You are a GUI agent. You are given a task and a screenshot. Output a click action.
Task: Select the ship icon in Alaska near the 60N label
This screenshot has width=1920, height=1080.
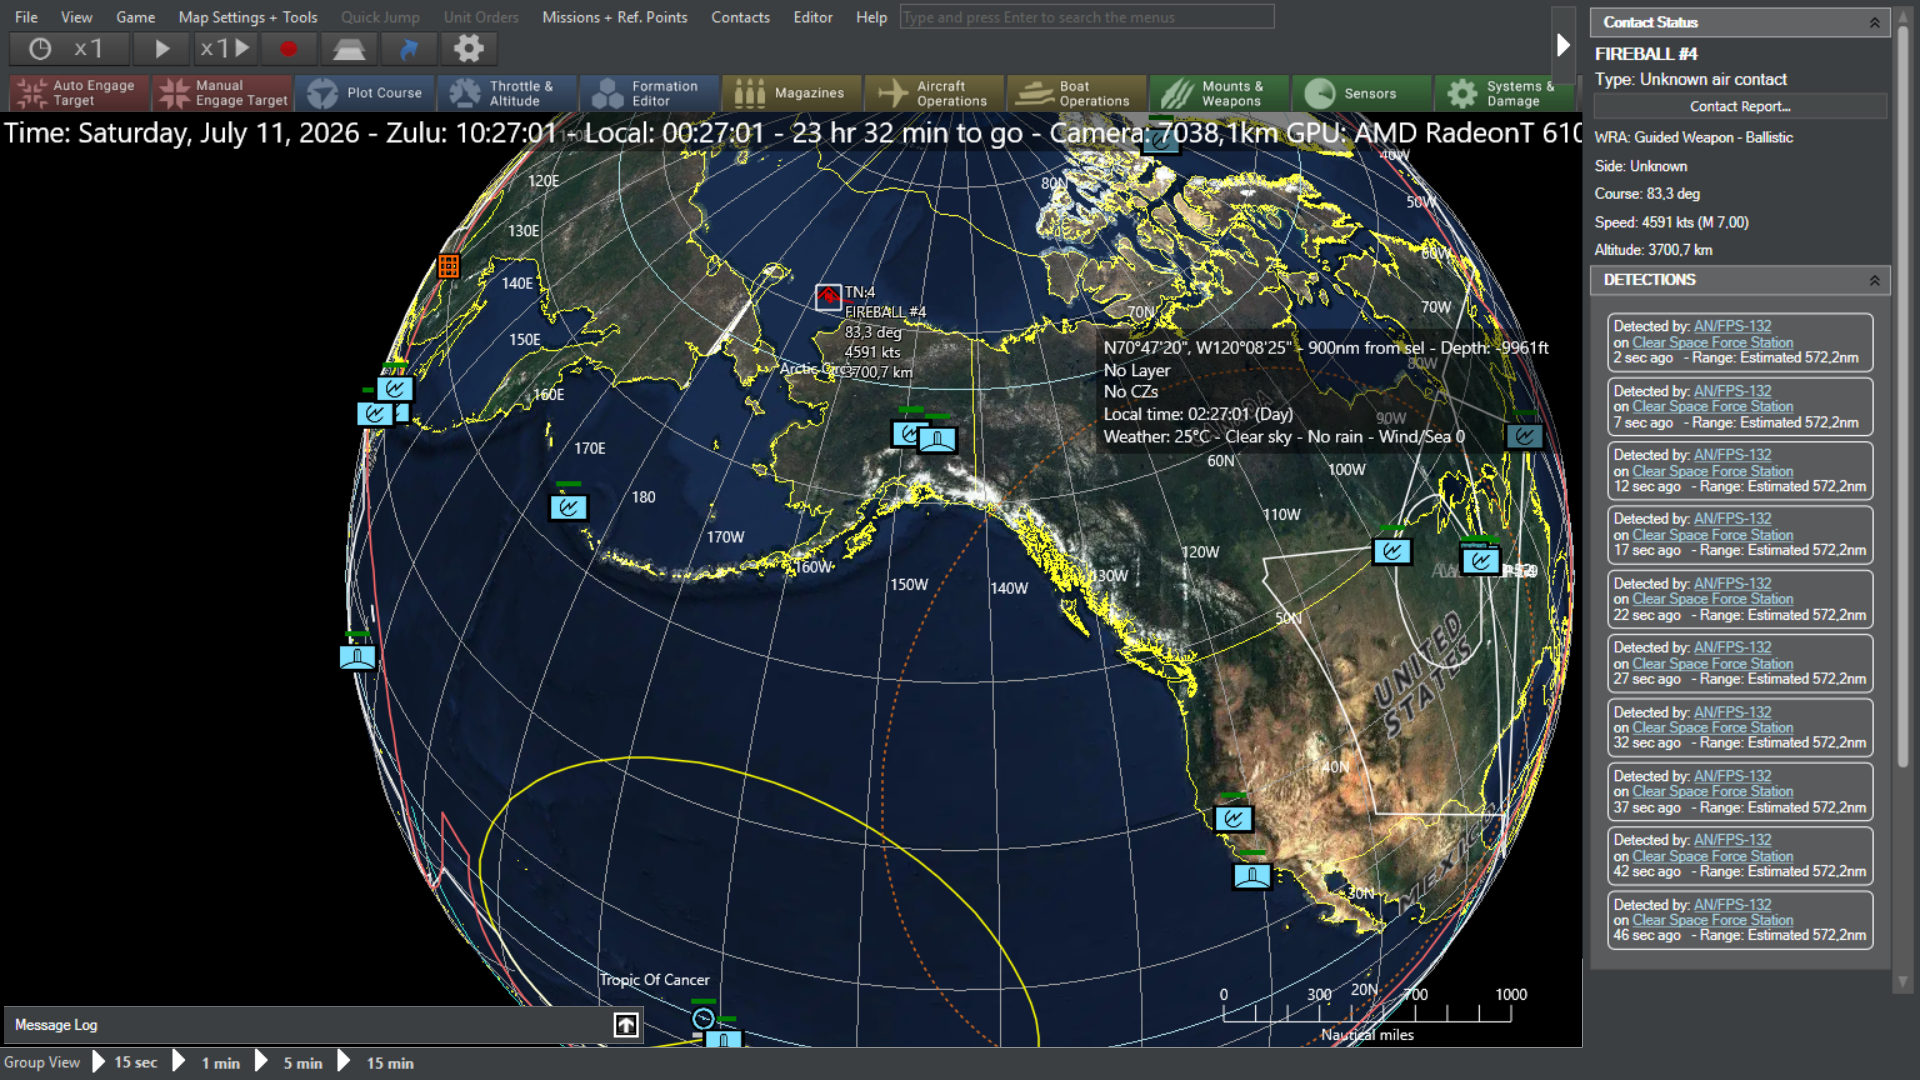click(x=938, y=439)
